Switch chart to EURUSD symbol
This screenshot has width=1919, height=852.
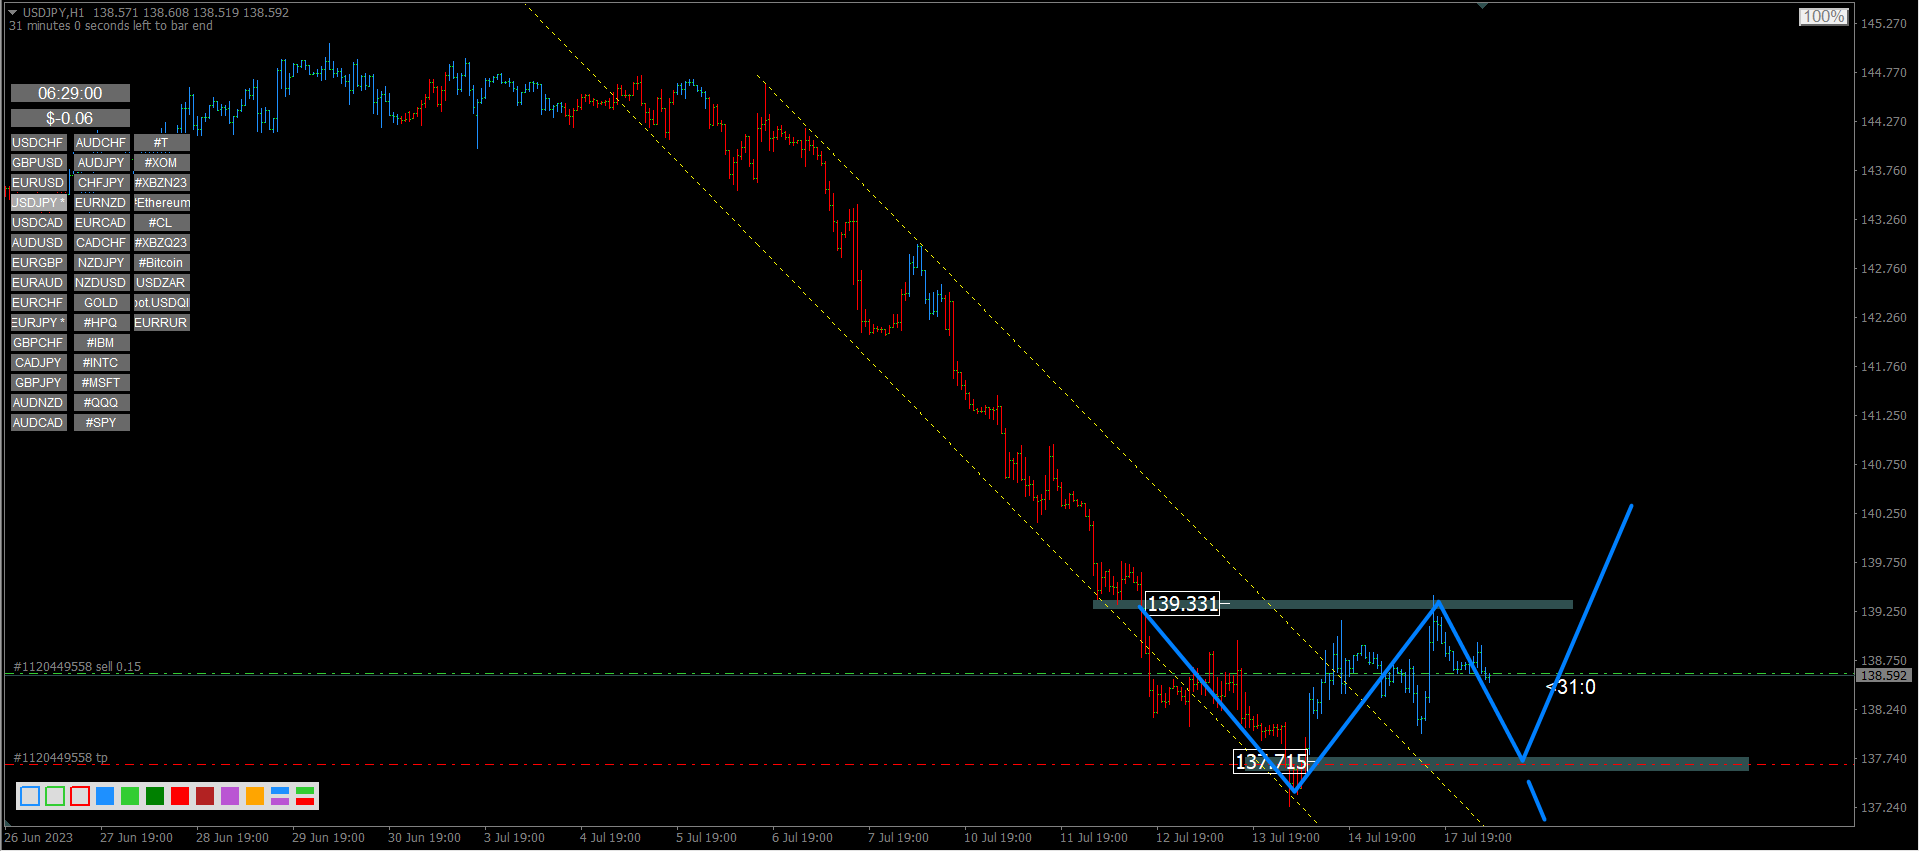(38, 183)
